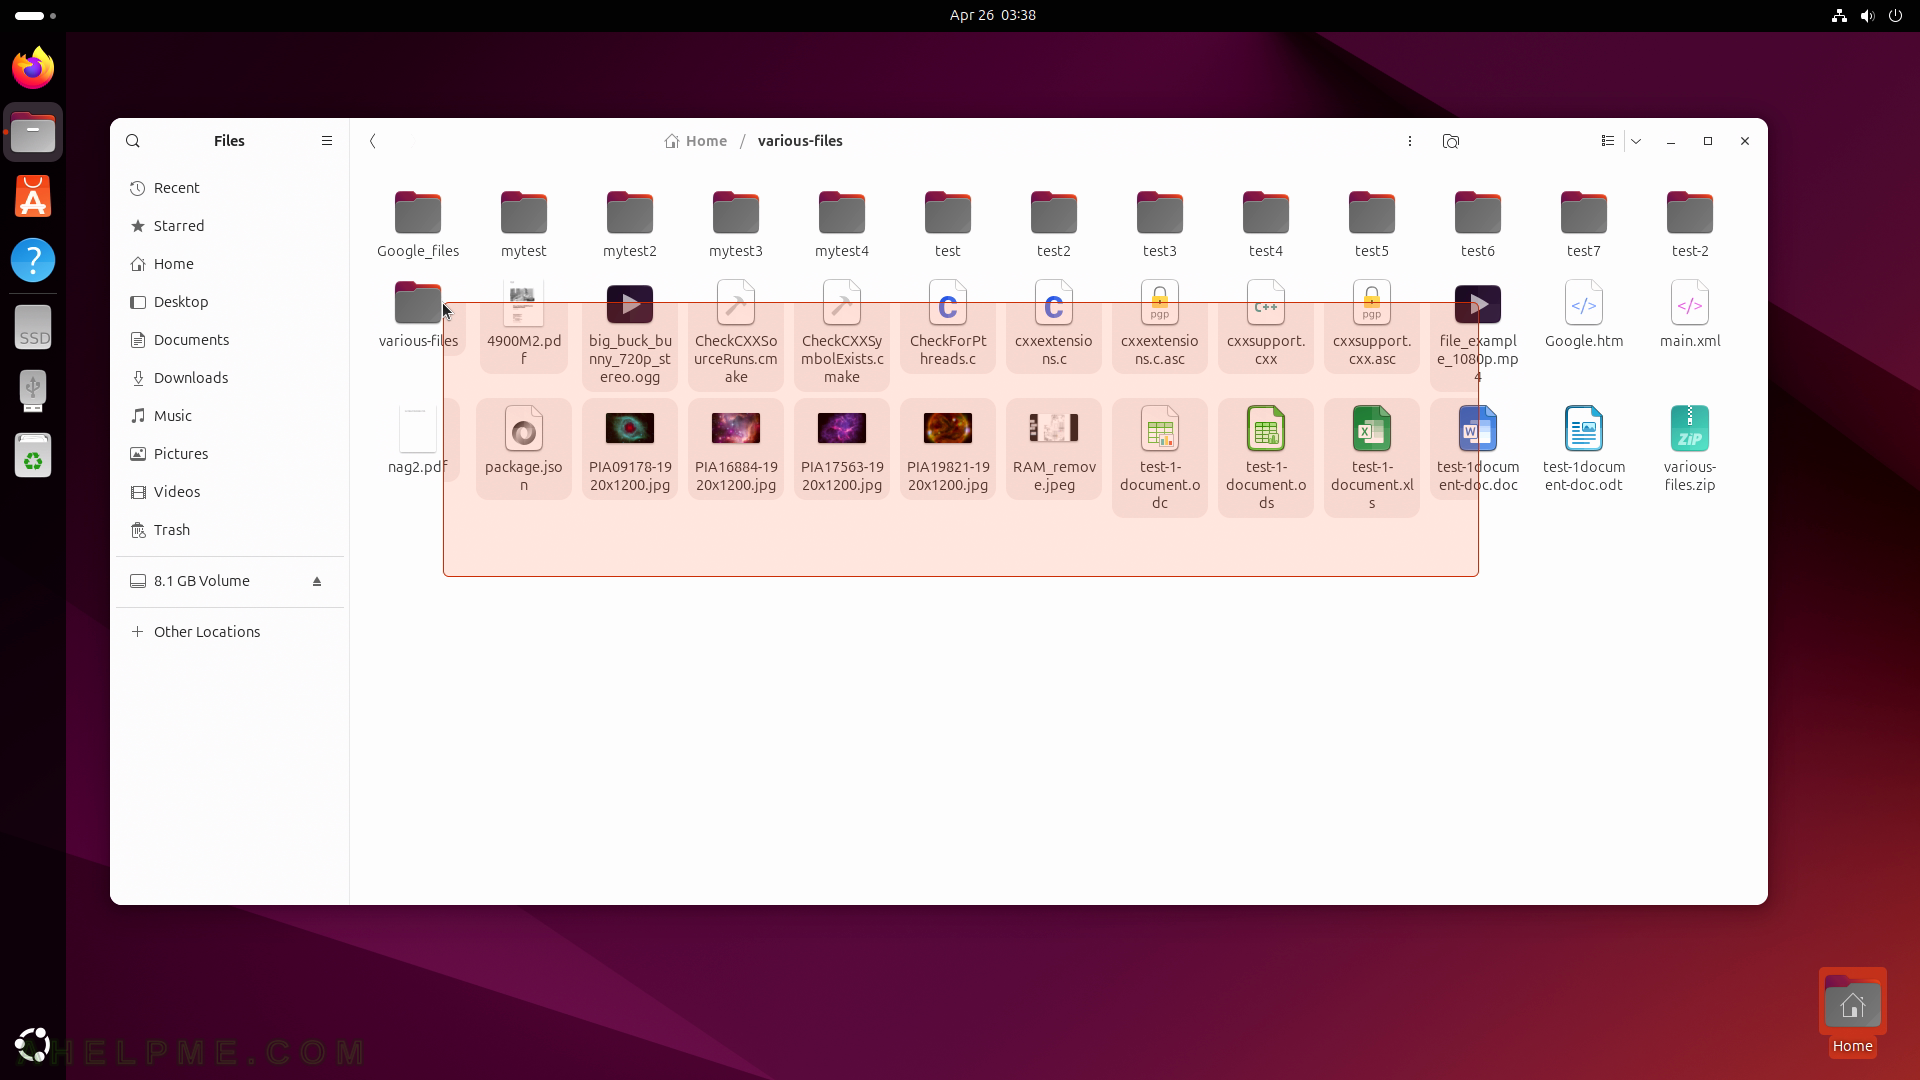
Task: Select the nested various-files folder
Action: pyautogui.click(x=418, y=315)
